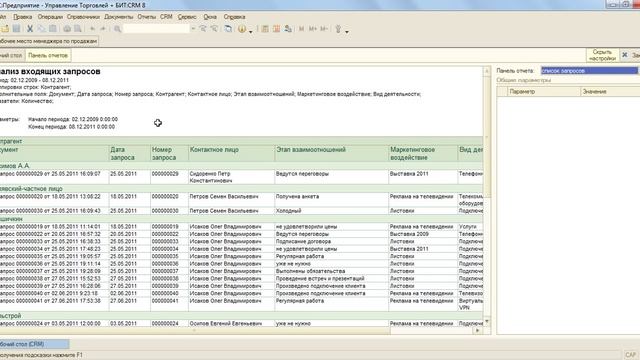Open the Операции menu
The width and height of the screenshot is (640, 360).
point(50,17)
